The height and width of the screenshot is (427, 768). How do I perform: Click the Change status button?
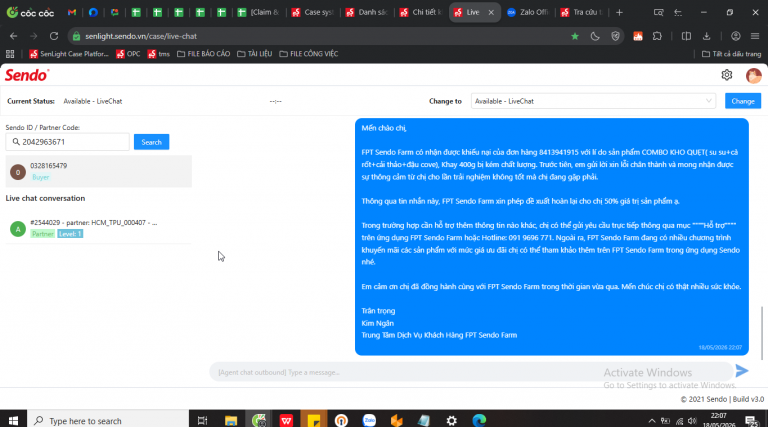pyautogui.click(x=743, y=101)
